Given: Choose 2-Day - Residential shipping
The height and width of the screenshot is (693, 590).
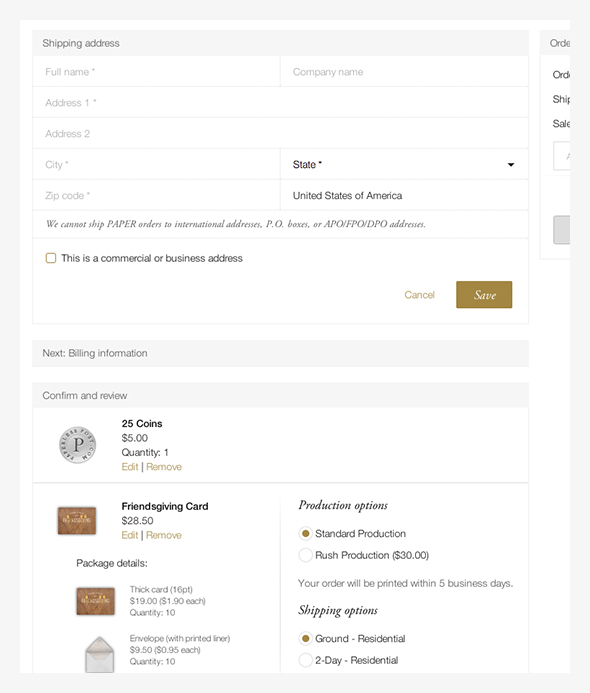Looking at the screenshot, I should [x=305, y=660].
